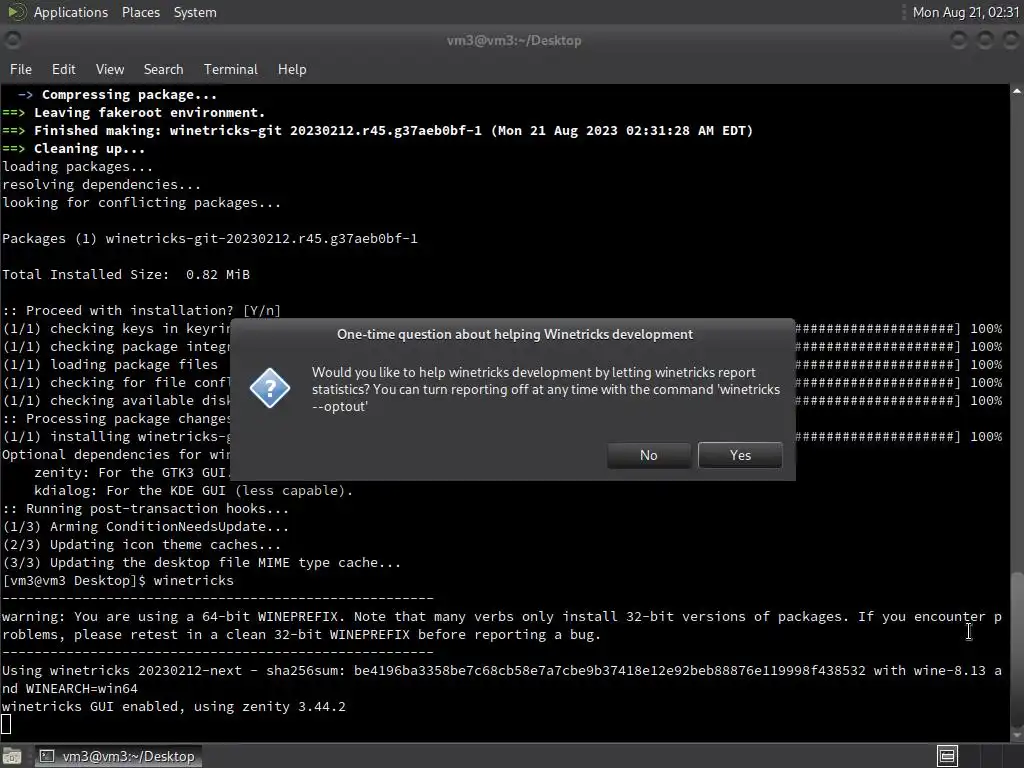Click 'Packages (1) winetricks-git' line
The height and width of the screenshot is (768, 1024).
coord(210,238)
